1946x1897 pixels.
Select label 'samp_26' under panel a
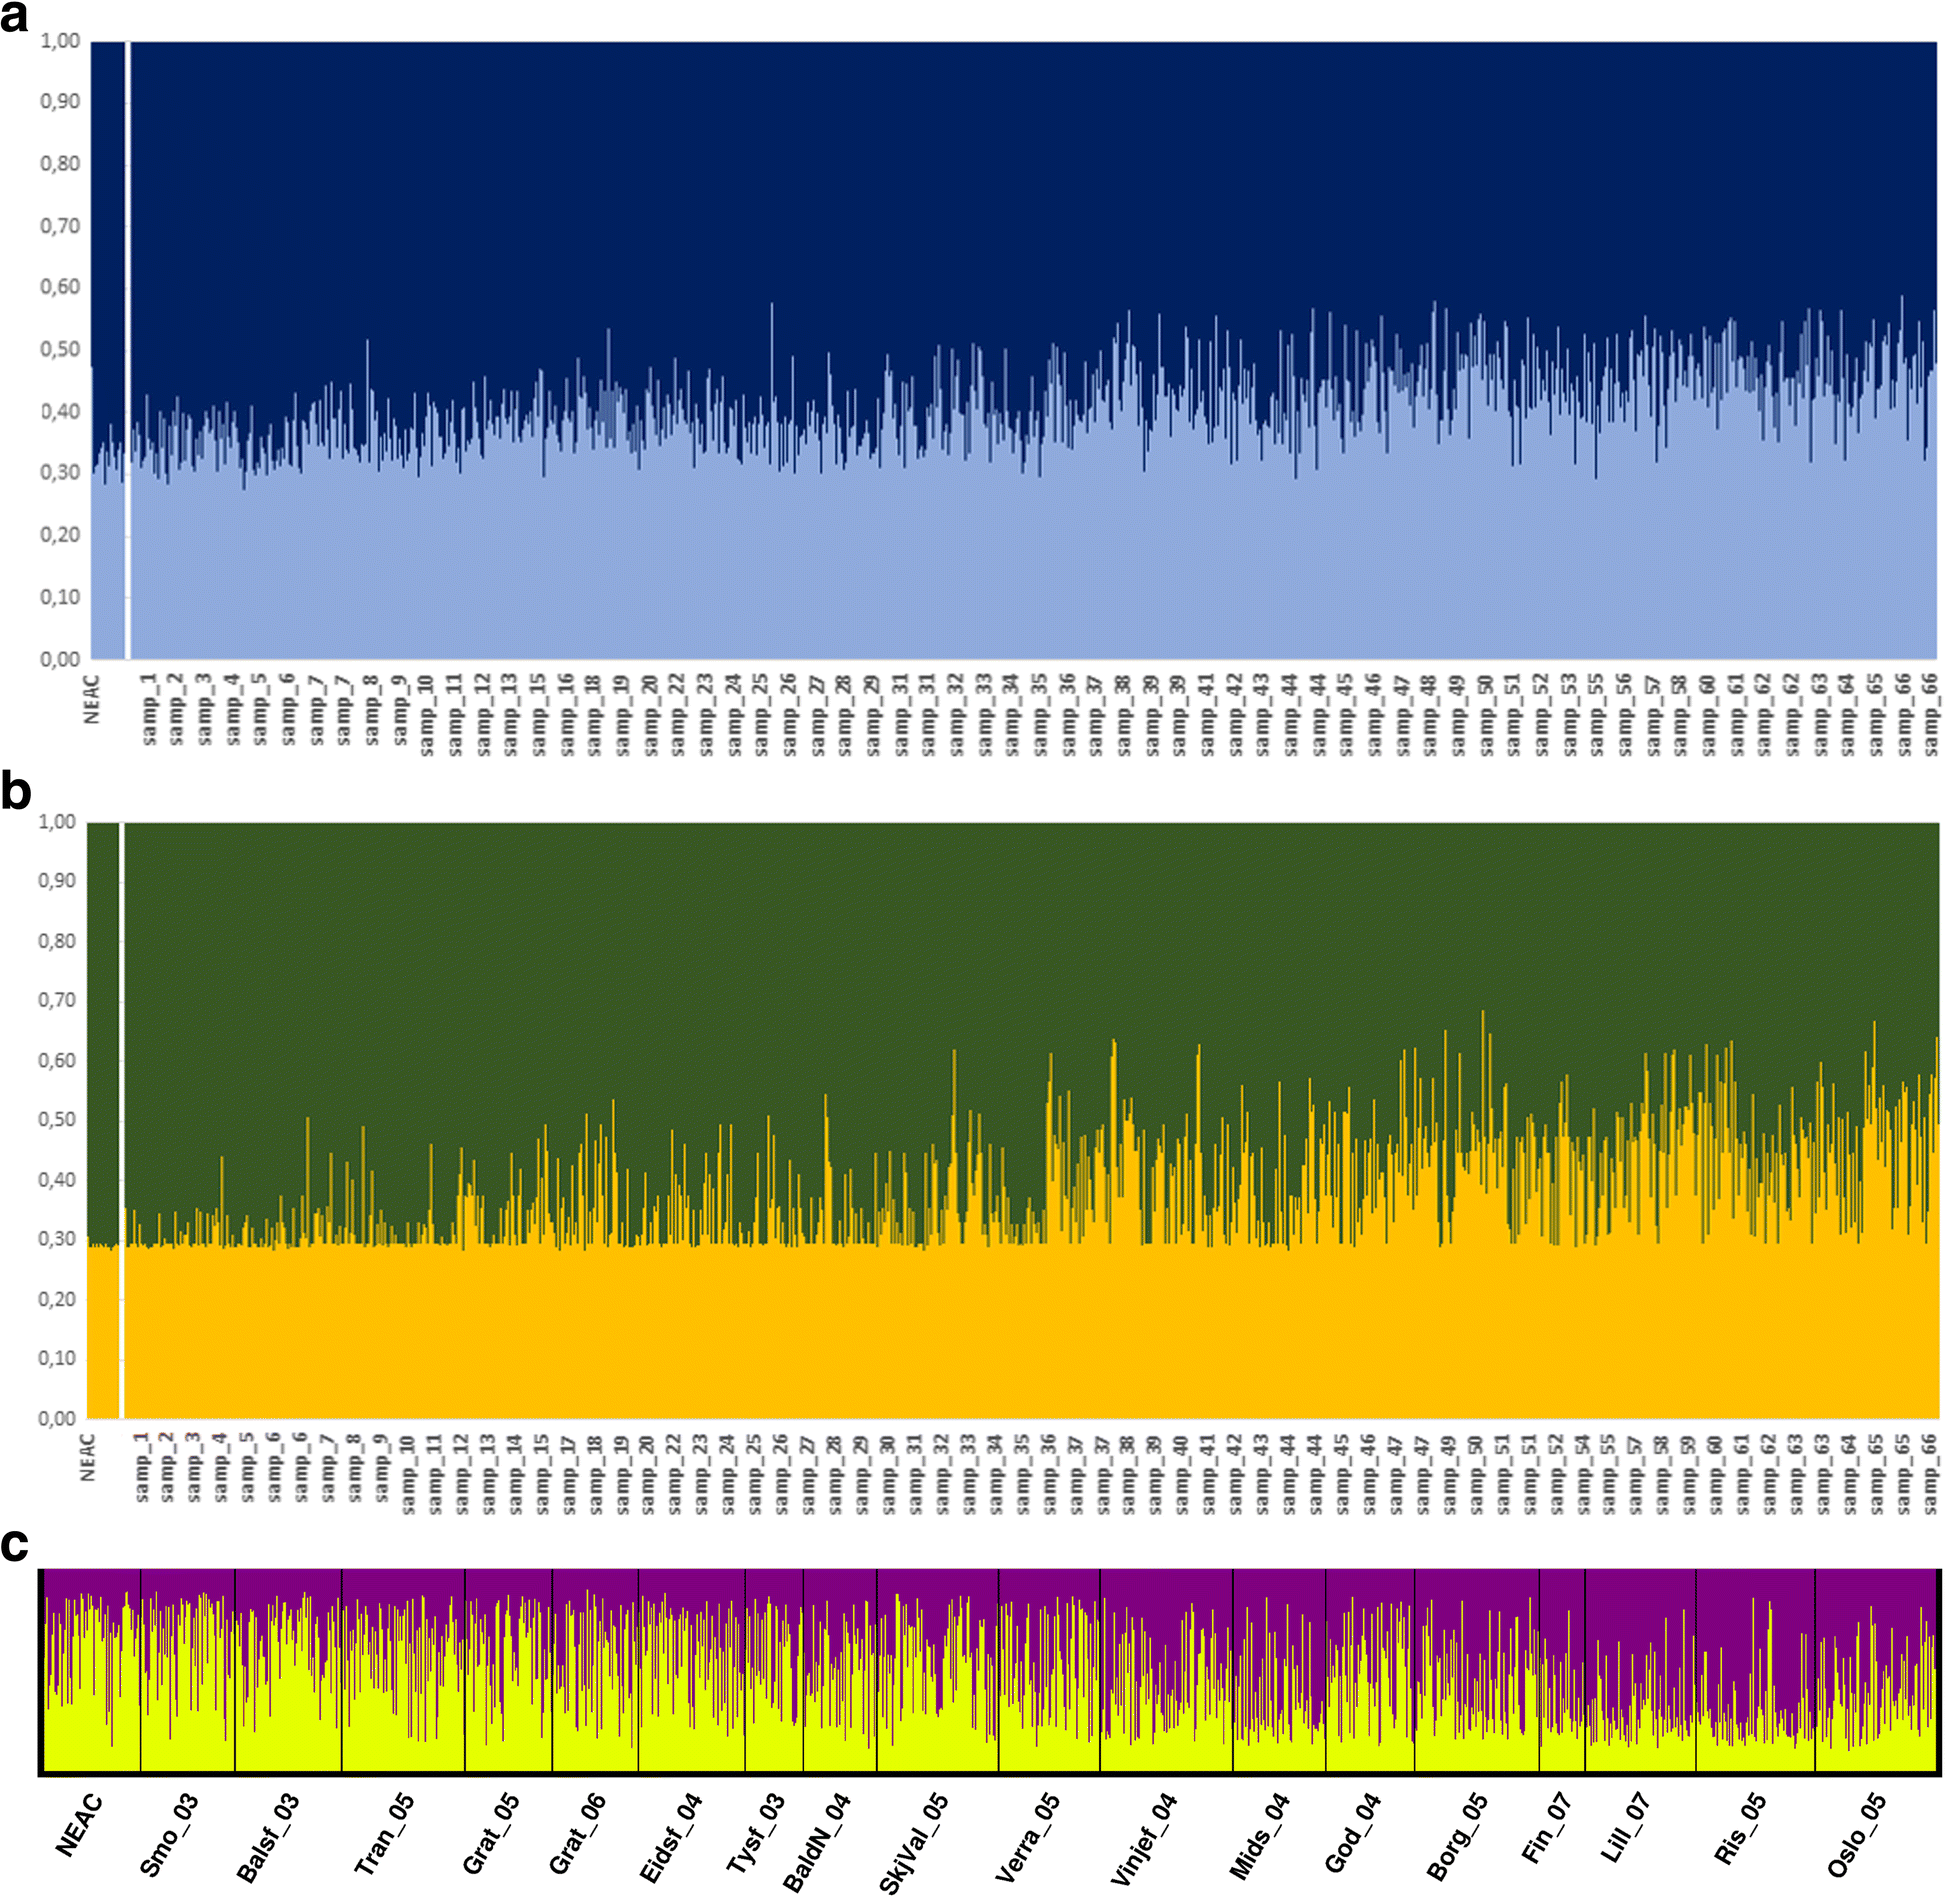click(x=790, y=714)
